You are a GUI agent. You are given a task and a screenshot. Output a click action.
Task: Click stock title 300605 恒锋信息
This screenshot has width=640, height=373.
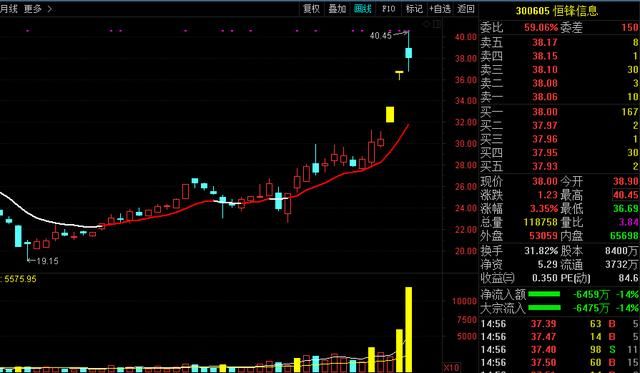[x=557, y=11]
